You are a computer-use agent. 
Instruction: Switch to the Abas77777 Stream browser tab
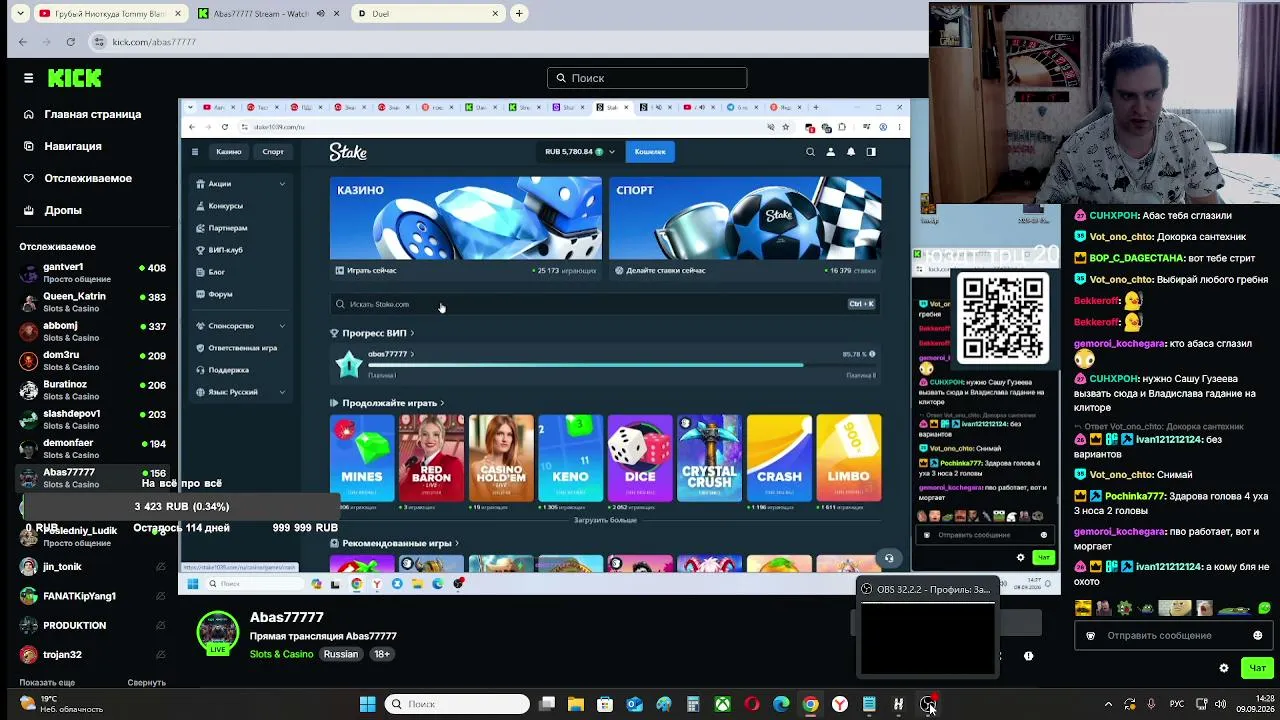click(x=269, y=14)
